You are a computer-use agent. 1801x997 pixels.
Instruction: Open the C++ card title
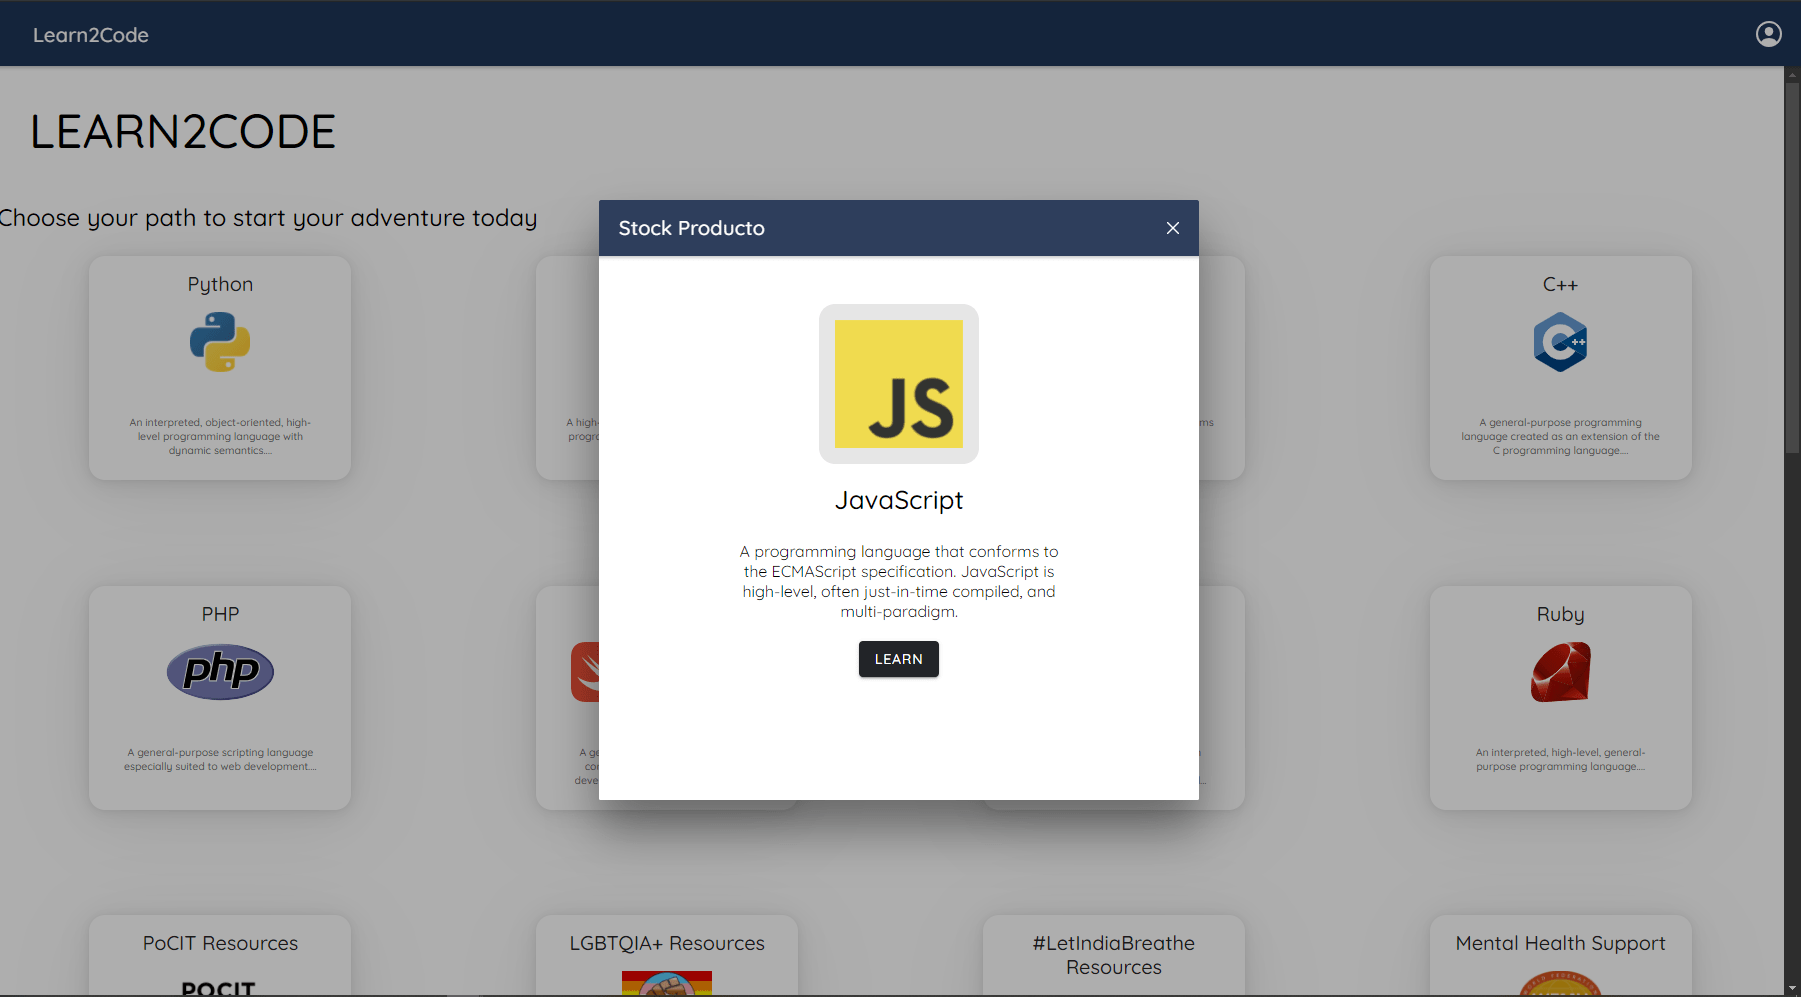(1560, 284)
